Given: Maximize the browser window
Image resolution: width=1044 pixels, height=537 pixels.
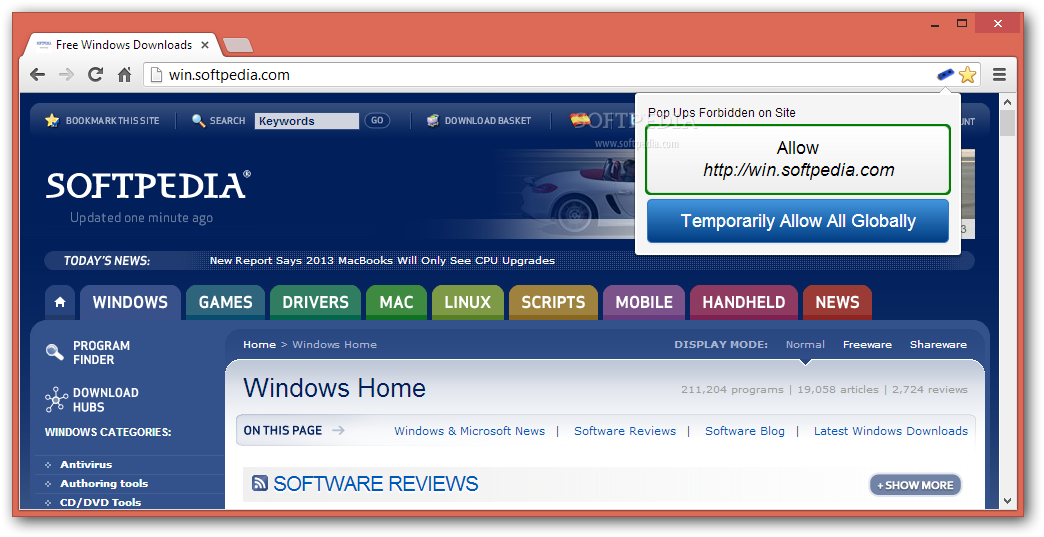Looking at the screenshot, I should (x=962, y=24).
